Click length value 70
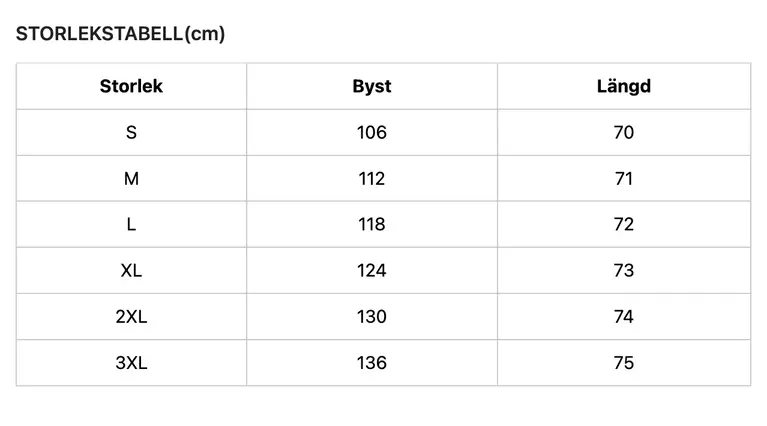The image size is (767, 426). [x=624, y=133]
